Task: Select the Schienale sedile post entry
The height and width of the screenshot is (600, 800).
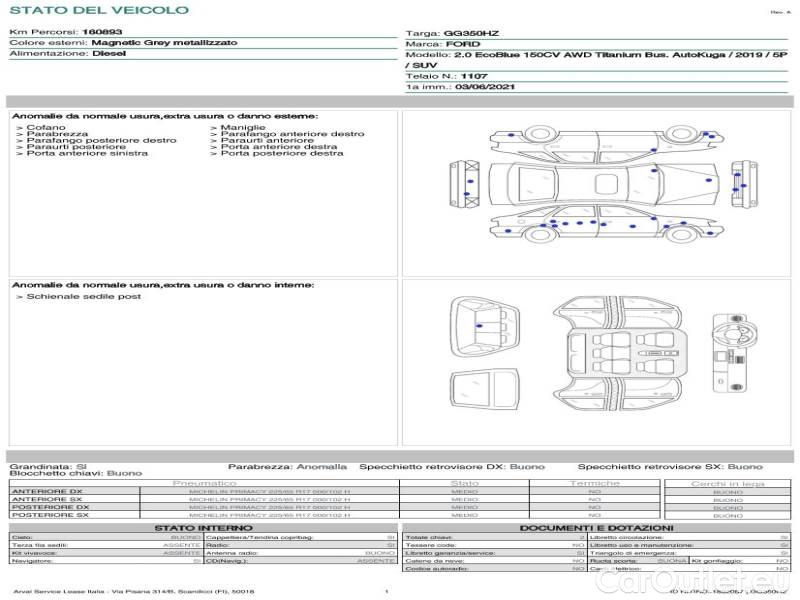Action: pyautogui.click(x=84, y=296)
